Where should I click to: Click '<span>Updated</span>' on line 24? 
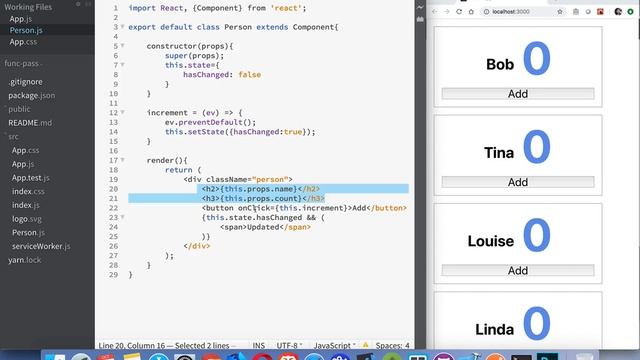click(265, 227)
